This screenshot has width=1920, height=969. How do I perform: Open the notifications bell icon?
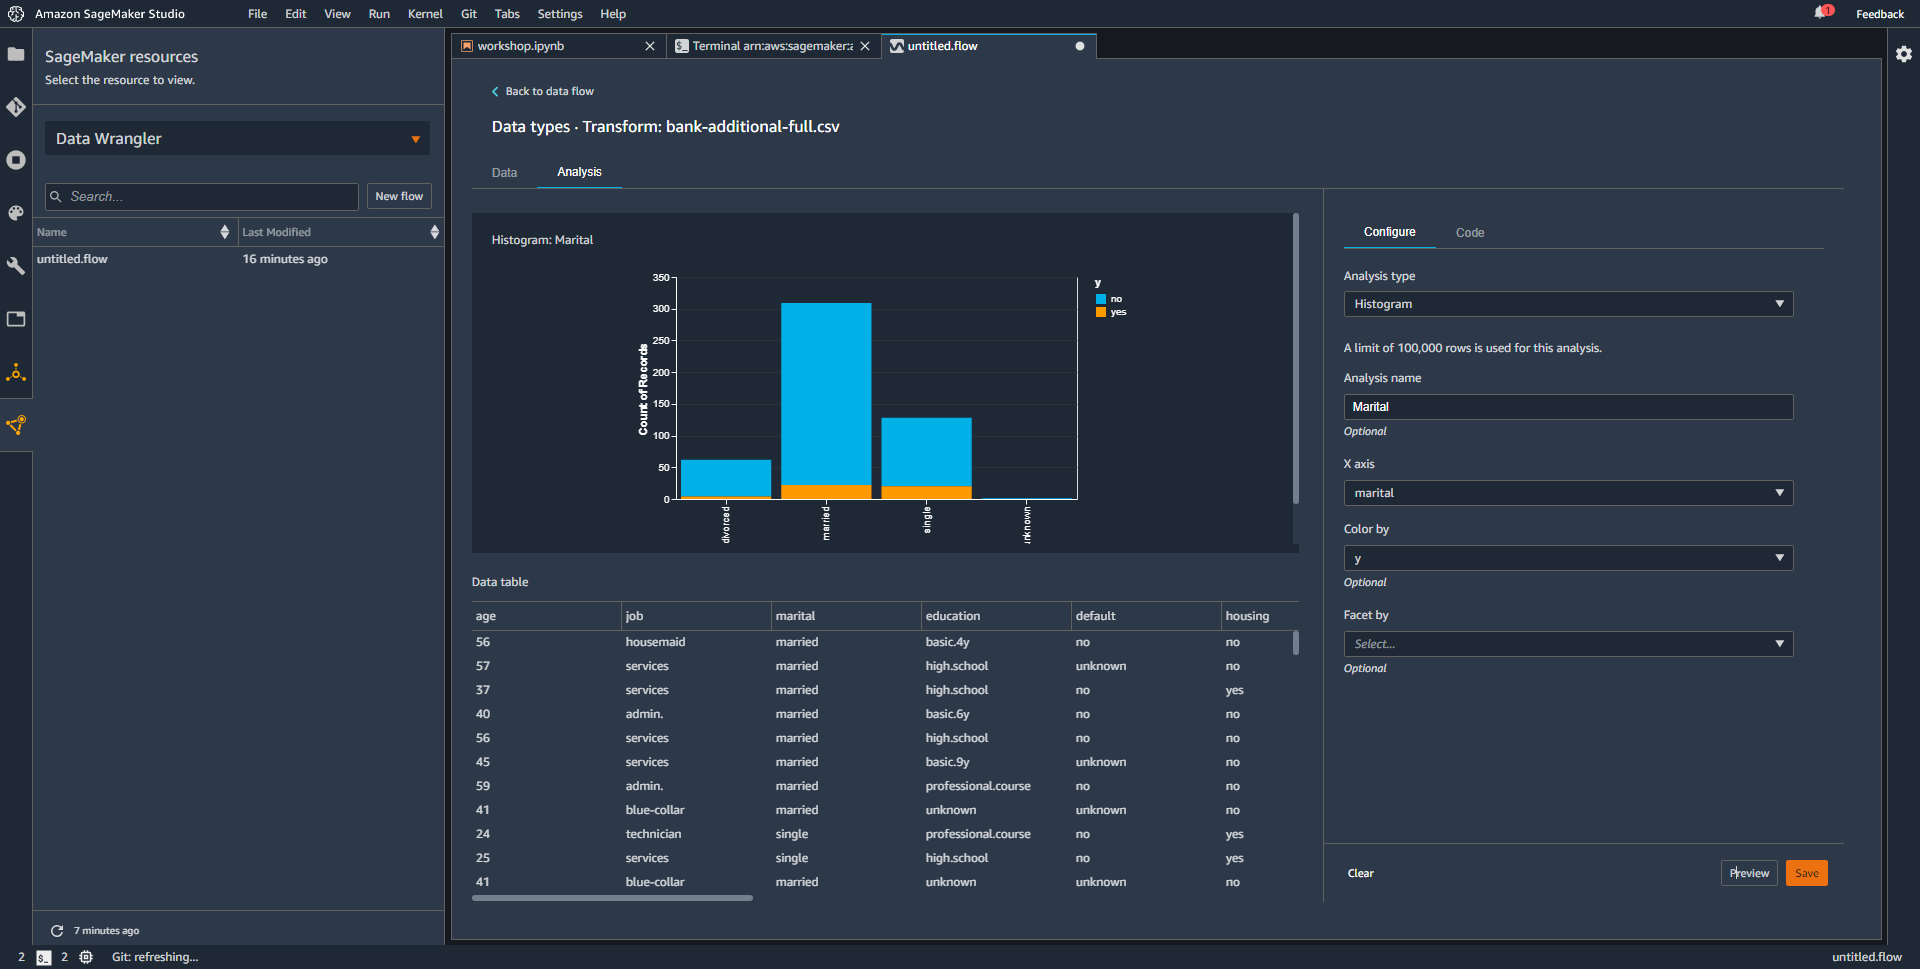[1822, 13]
